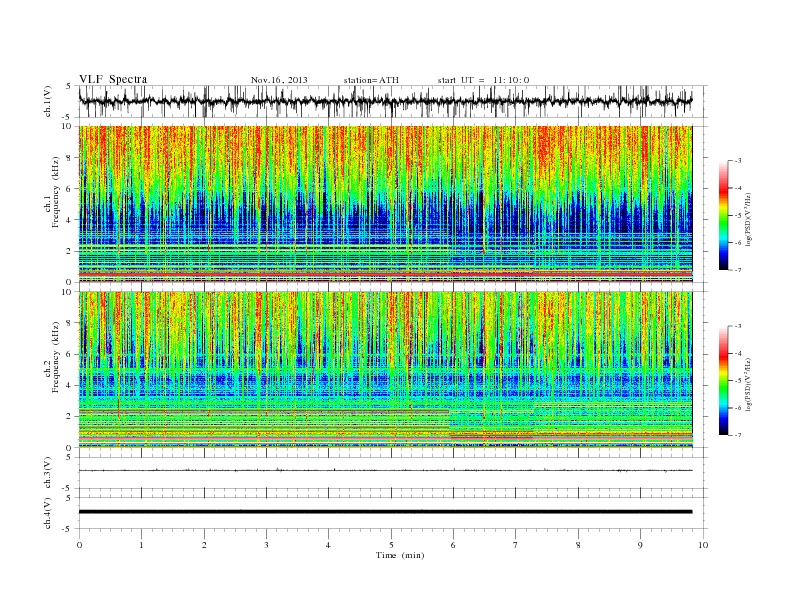Click time axis tick label "0"
The image size is (792, 612).
tap(79, 545)
